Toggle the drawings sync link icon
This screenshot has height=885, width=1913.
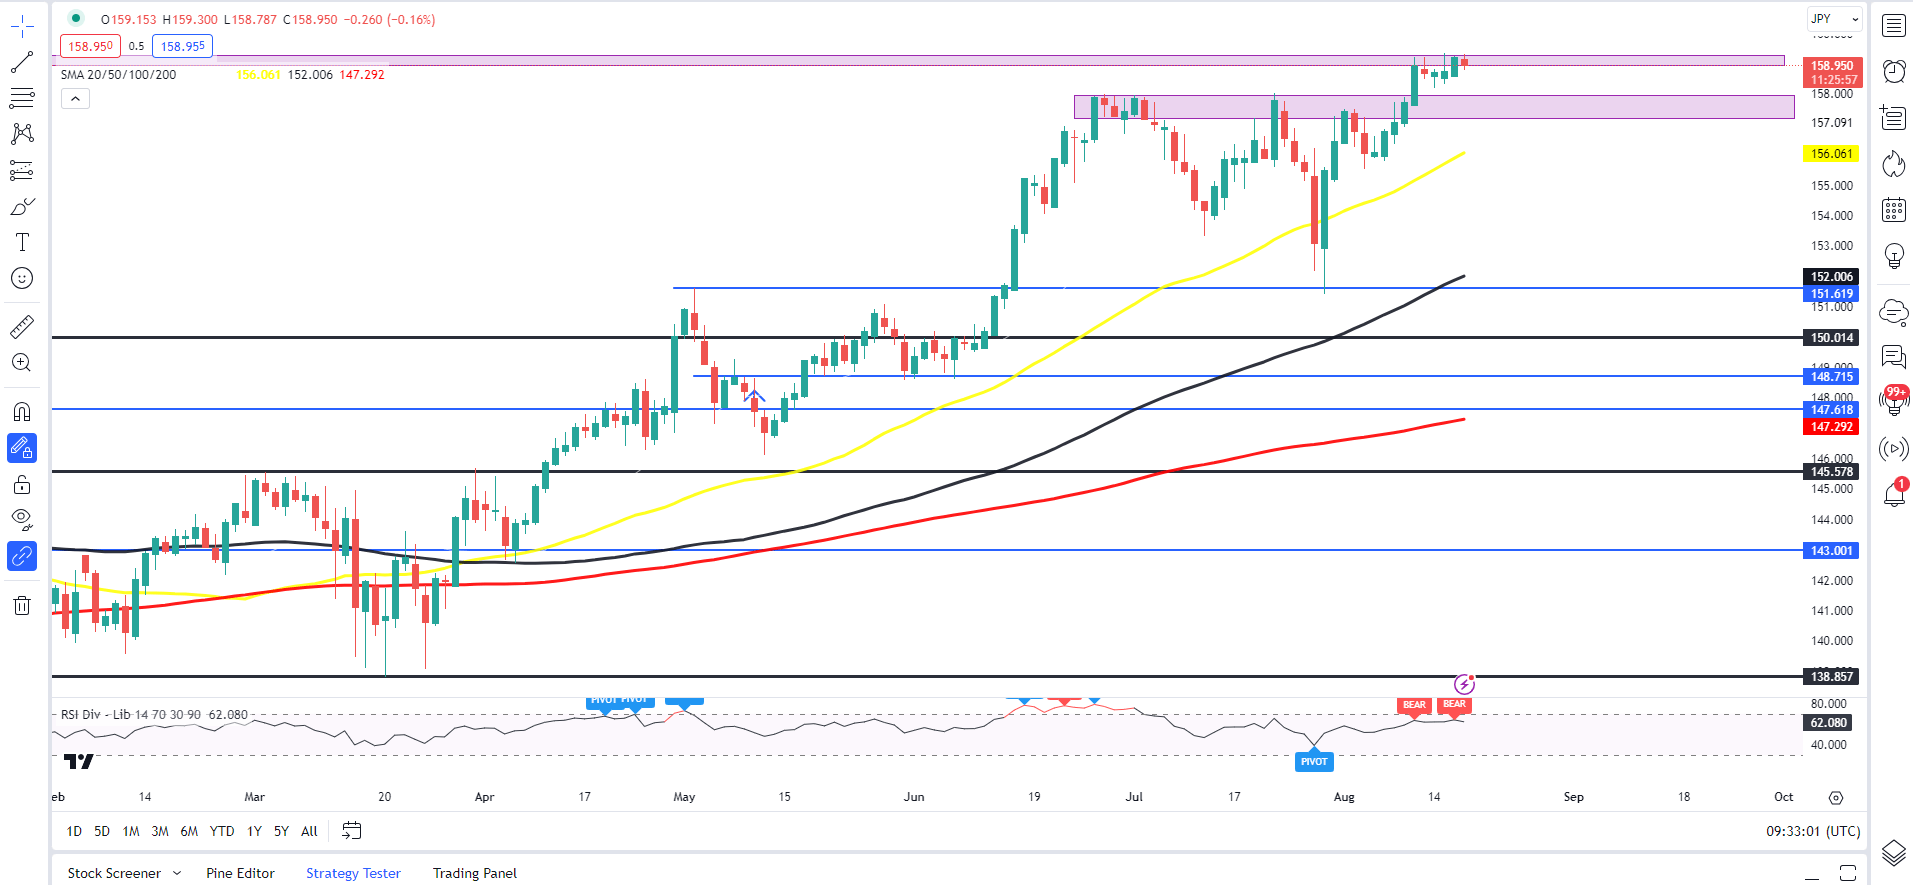[22, 555]
